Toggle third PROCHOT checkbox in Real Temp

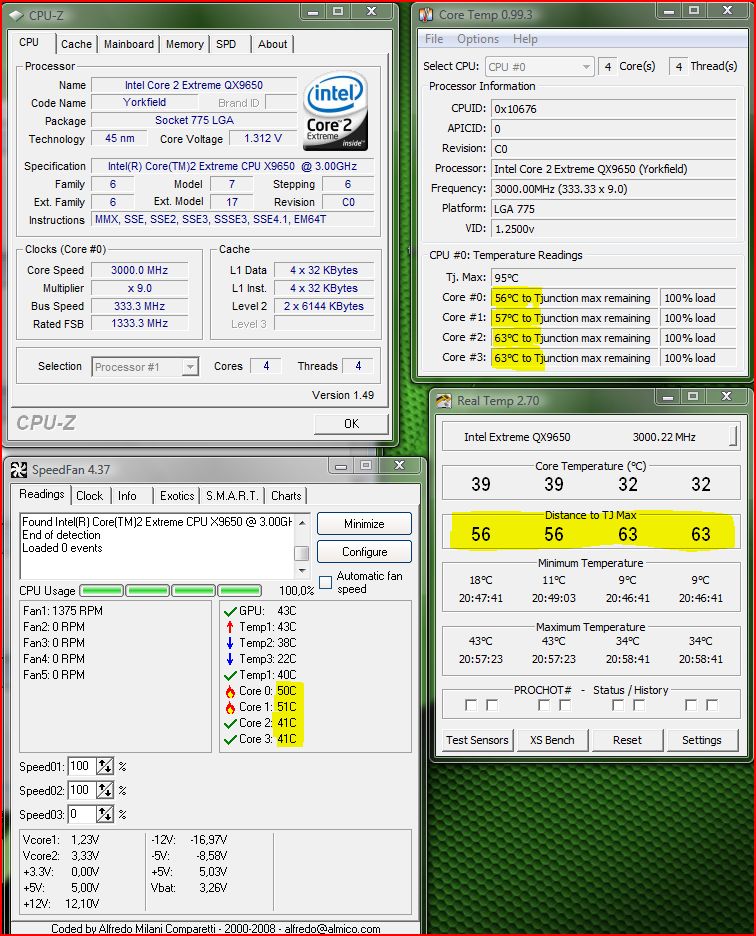coord(544,705)
